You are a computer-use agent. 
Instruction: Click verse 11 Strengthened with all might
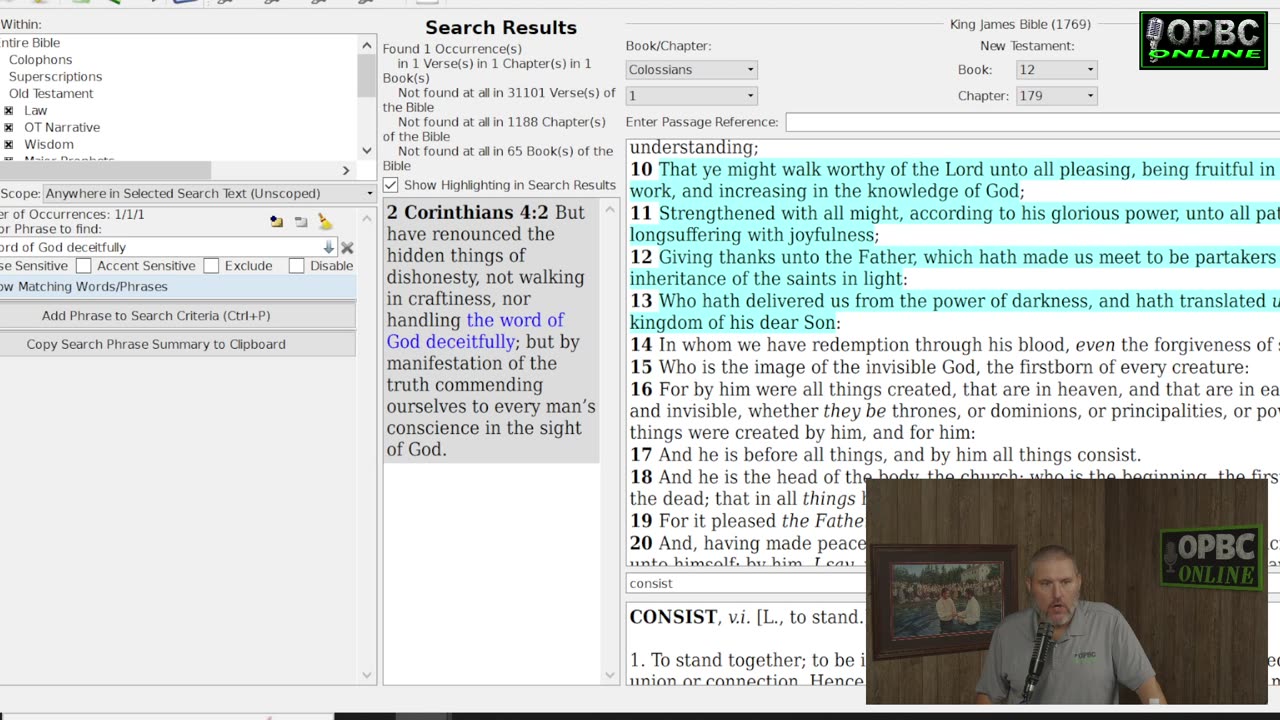click(954, 224)
